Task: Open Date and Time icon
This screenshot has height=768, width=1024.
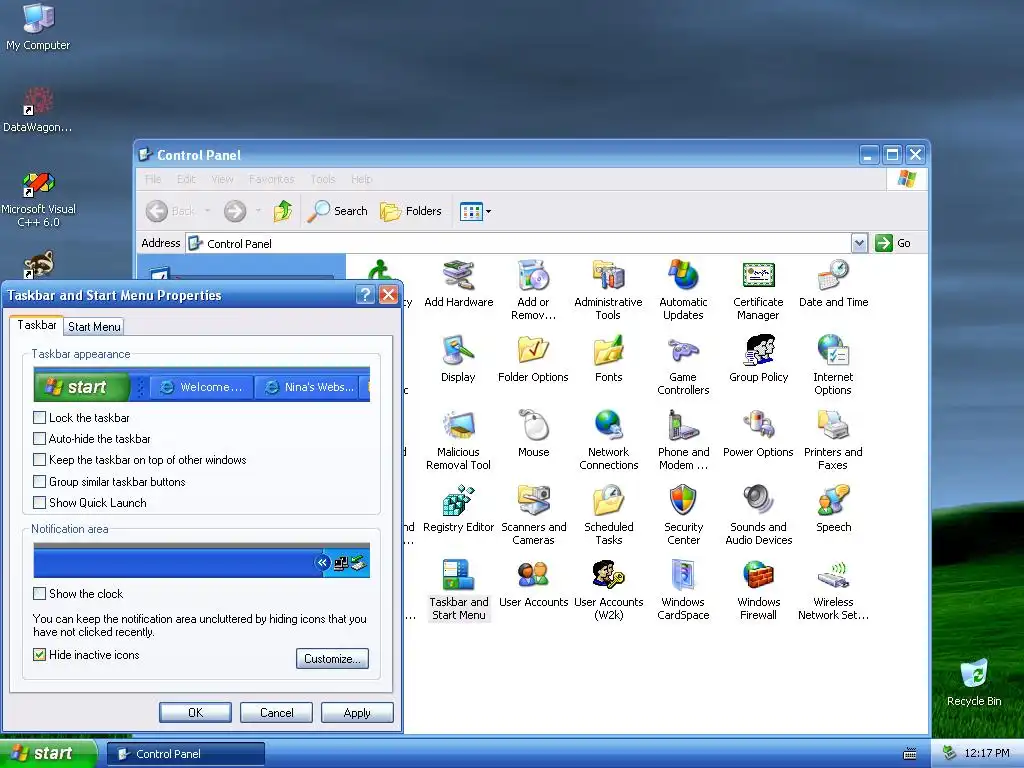Action: [833, 285]
